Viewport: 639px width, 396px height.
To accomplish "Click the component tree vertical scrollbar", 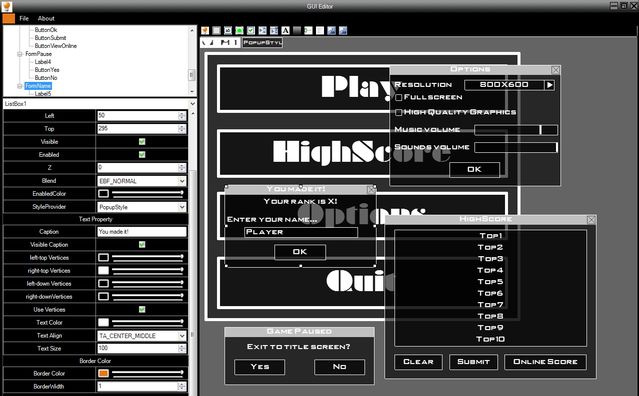I will point(192,61).
